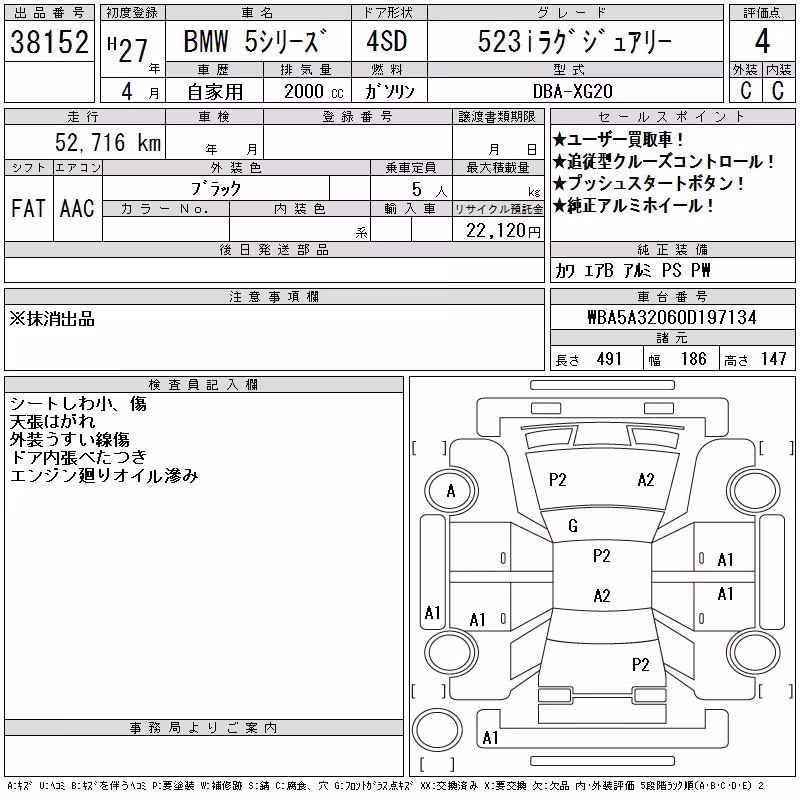Viewport: 800px width, 800px height.
Task: Click the C grade under 外装
Action: tap(745, 90)
